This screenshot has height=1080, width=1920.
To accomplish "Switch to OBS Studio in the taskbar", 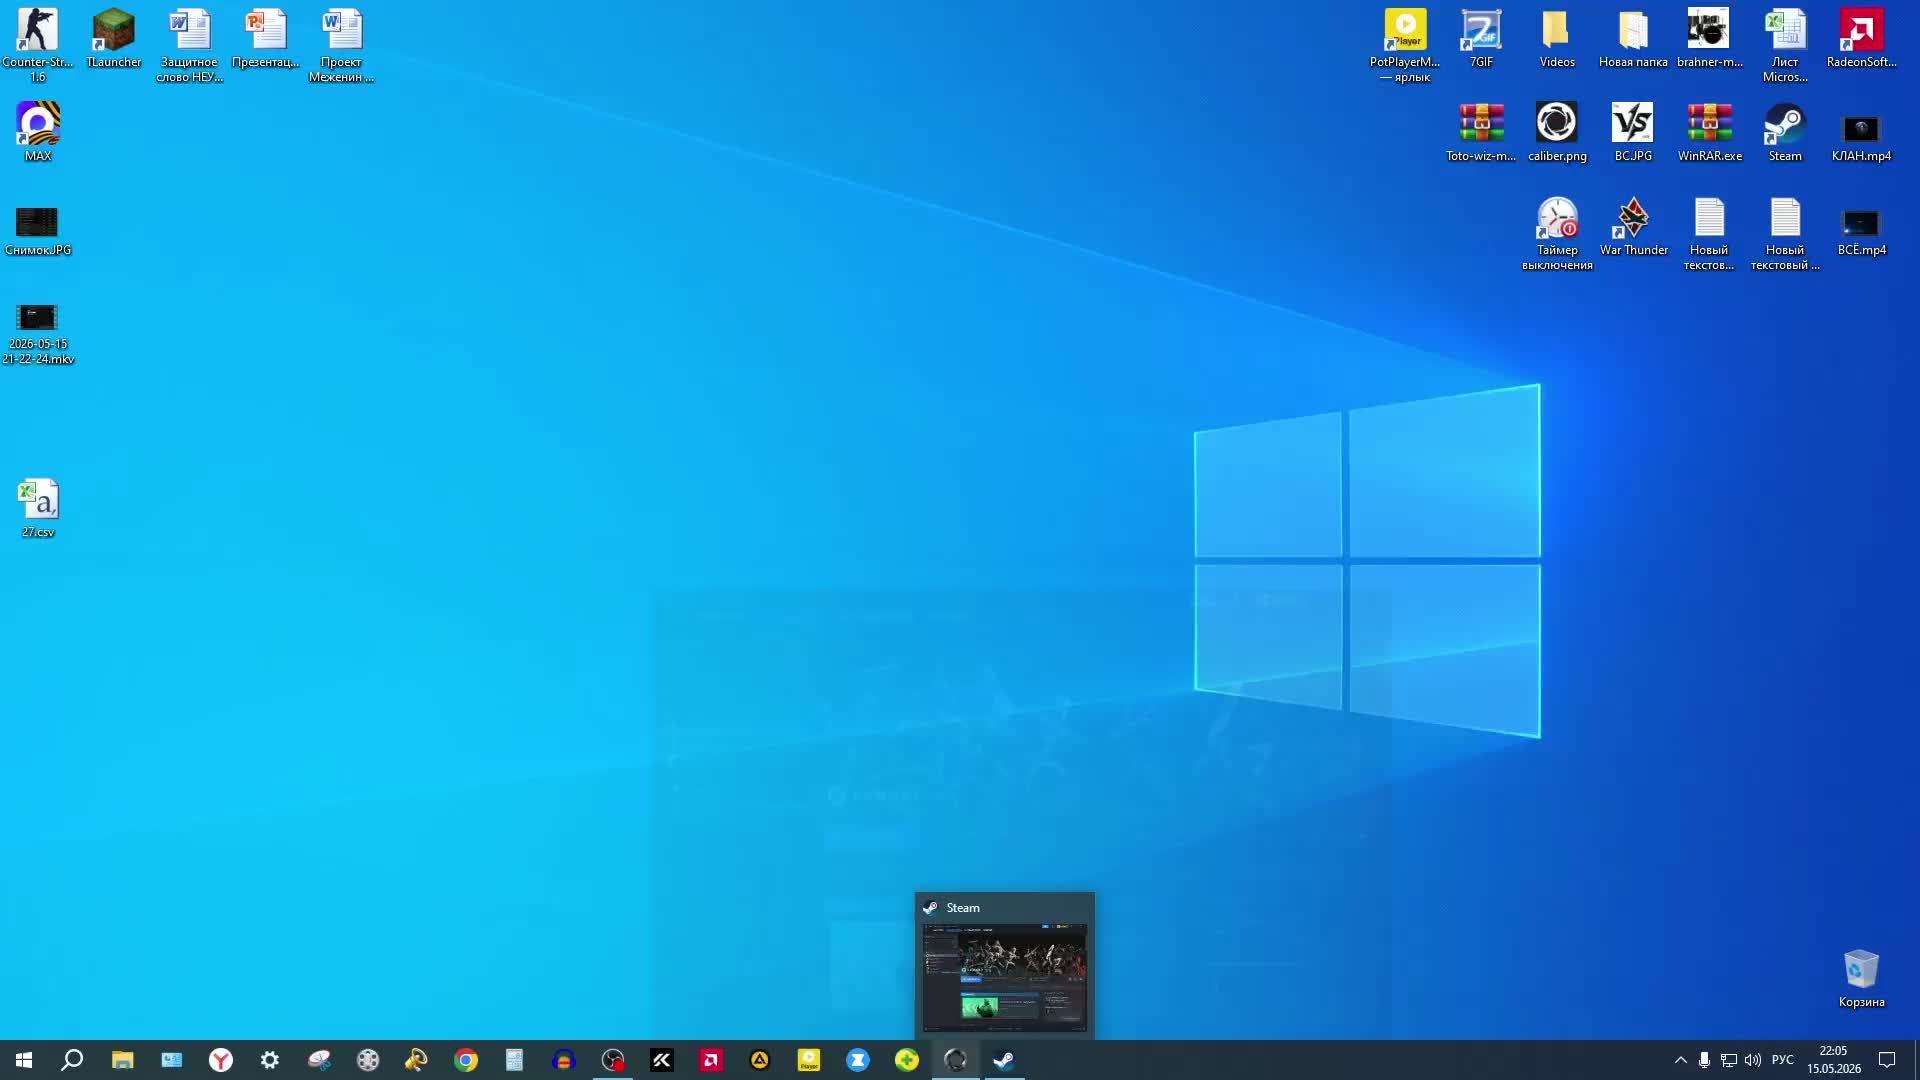I will [613, 1060].
